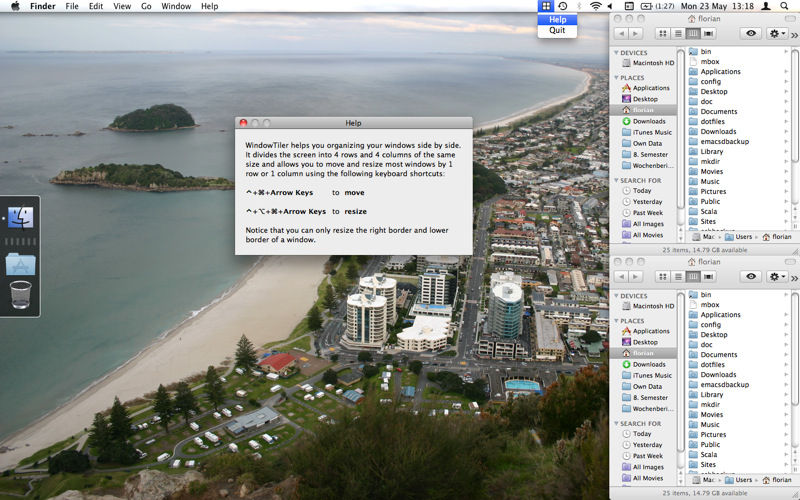Go back in the lower Finder window
This screenshot has width=800, height=500.
pyautogui.click(x=621, y=277)
